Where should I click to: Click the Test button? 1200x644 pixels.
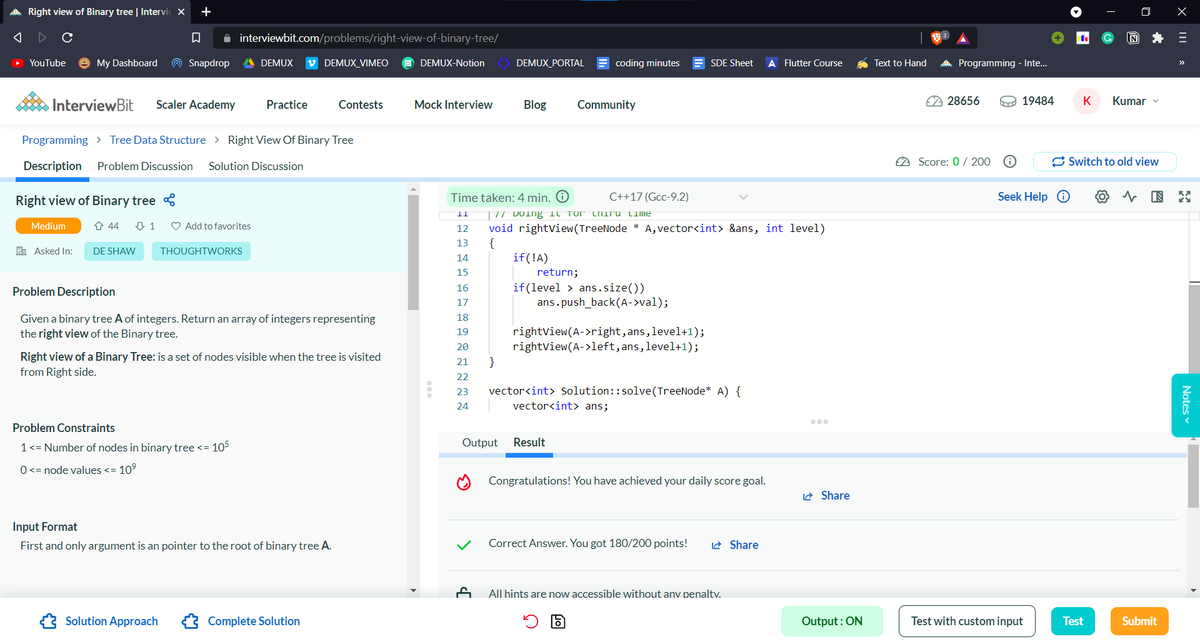(1073, 621)
